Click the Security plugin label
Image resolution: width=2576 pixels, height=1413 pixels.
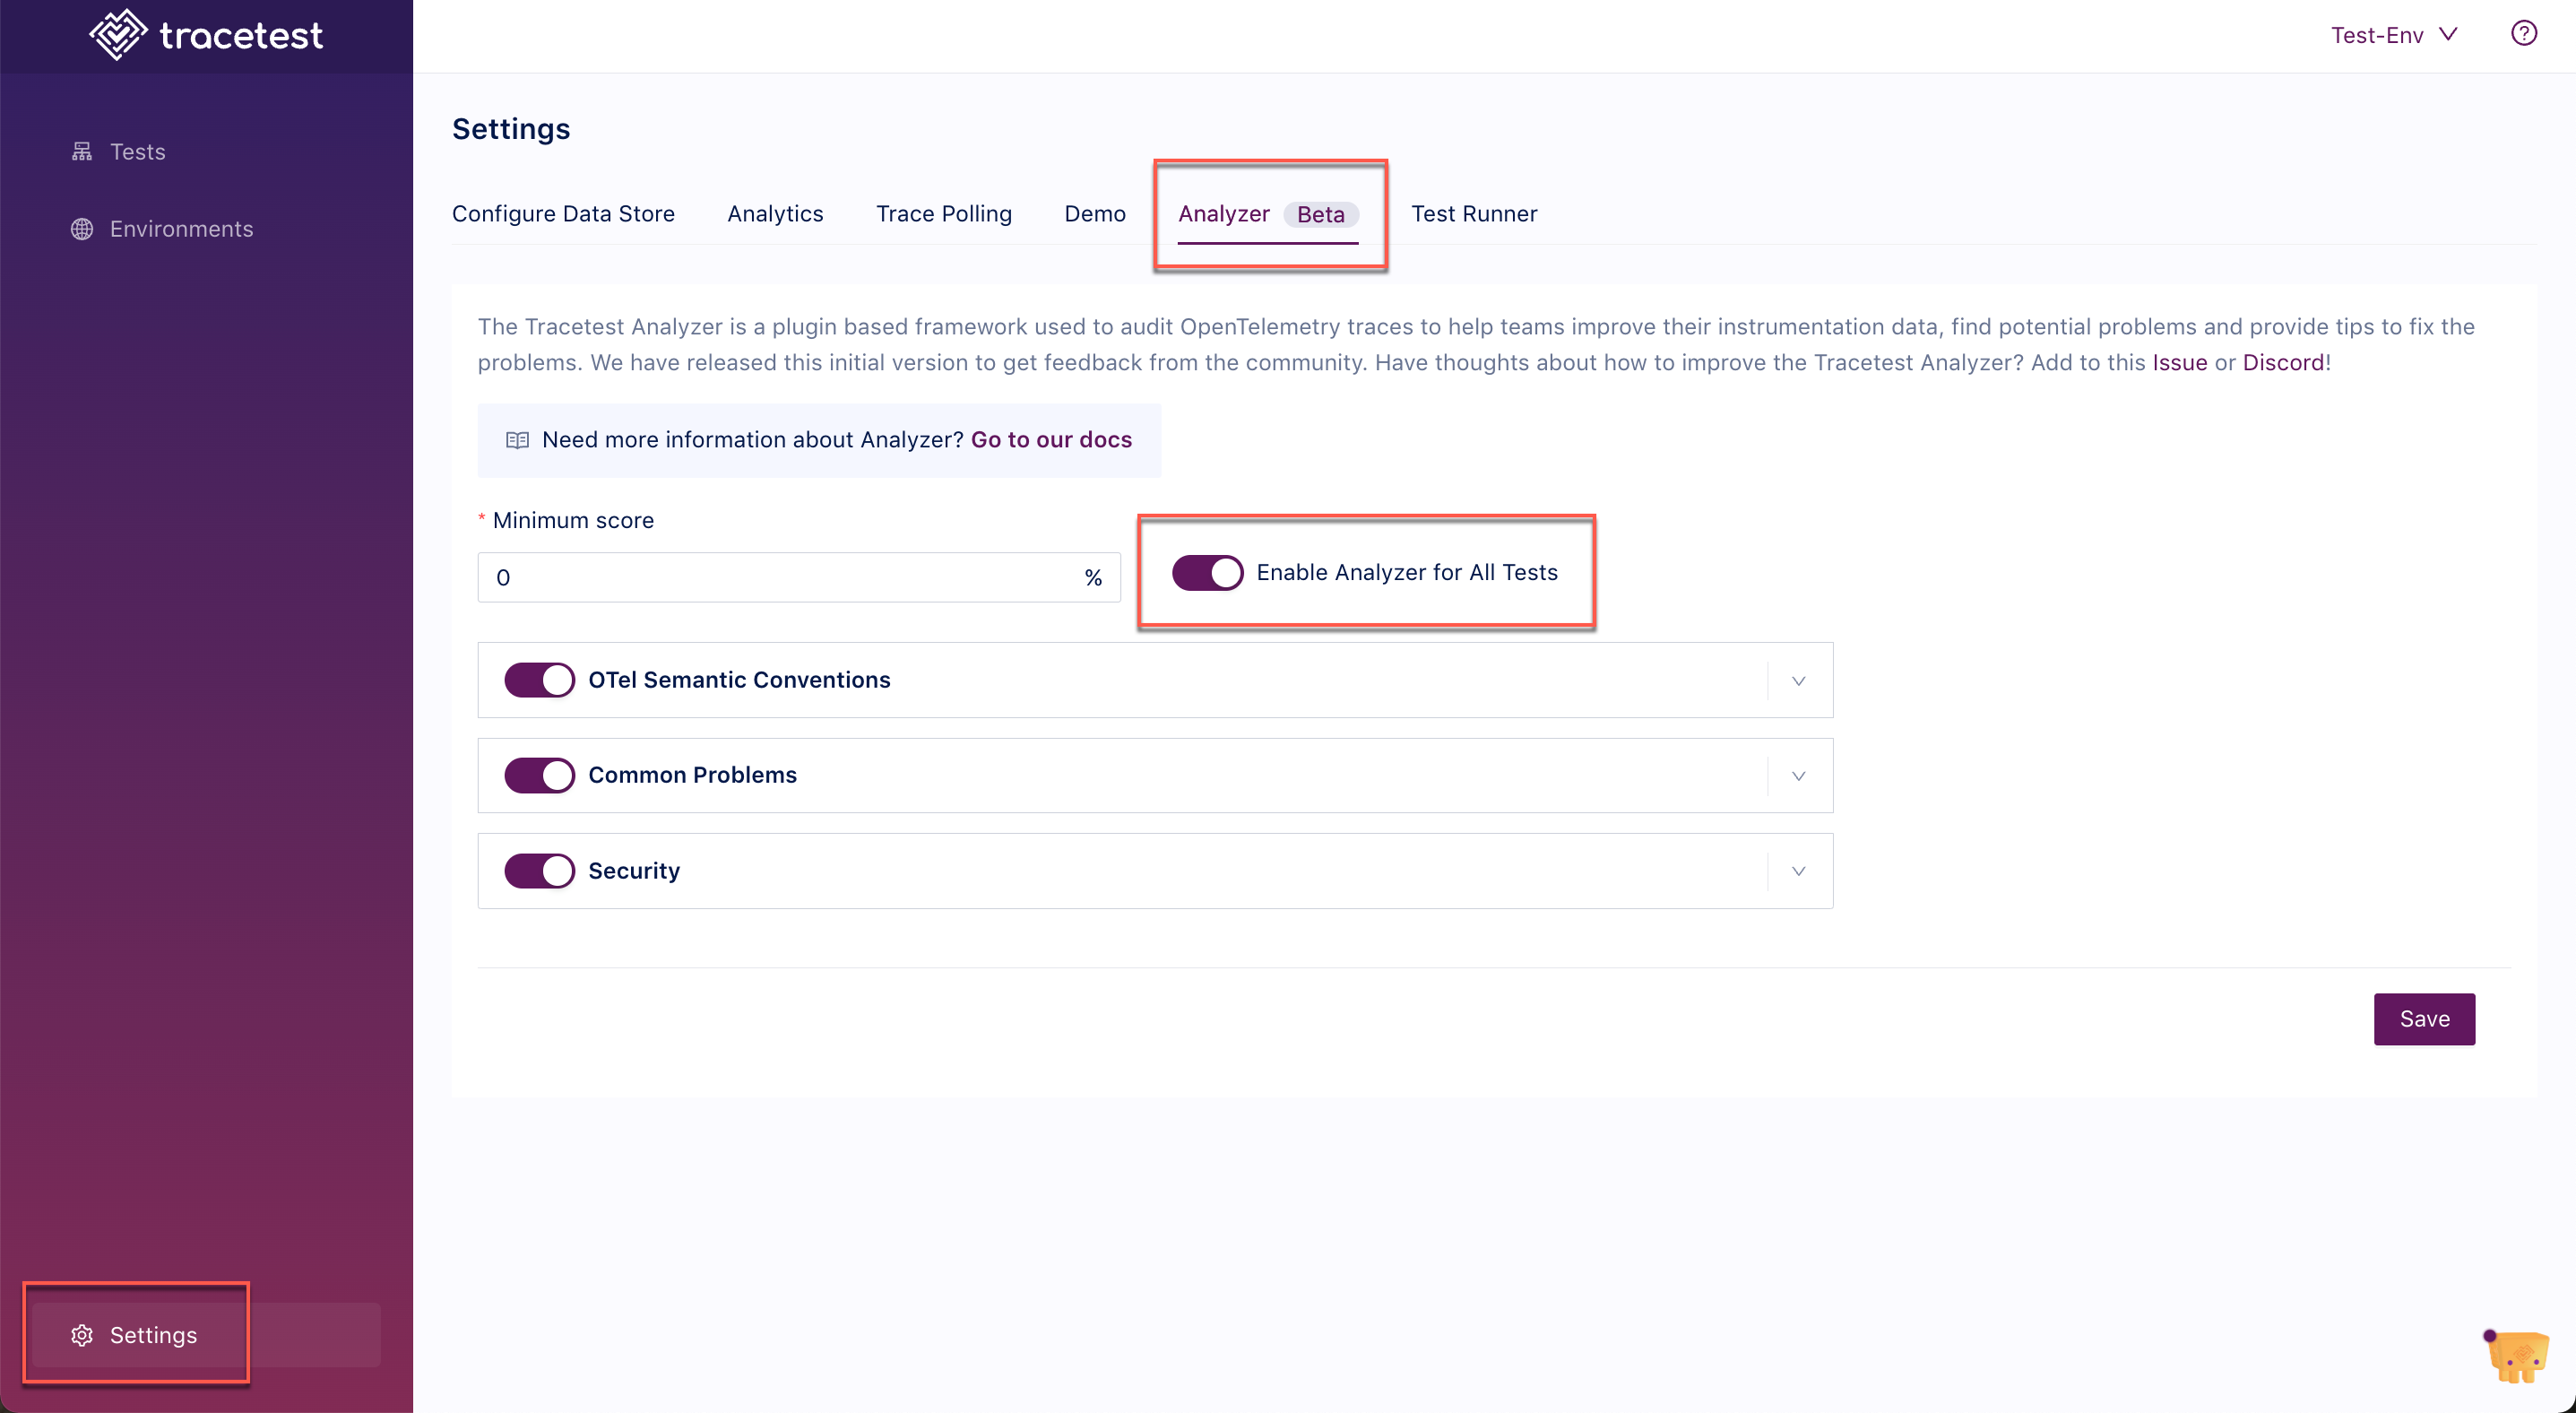pyautogui.click(x=634, y=871)
